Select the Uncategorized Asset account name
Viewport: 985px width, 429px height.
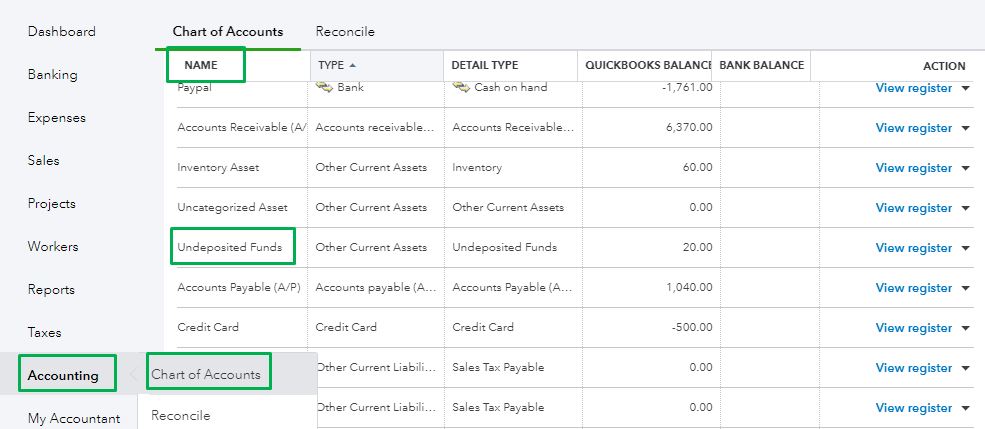click(232, 207)
